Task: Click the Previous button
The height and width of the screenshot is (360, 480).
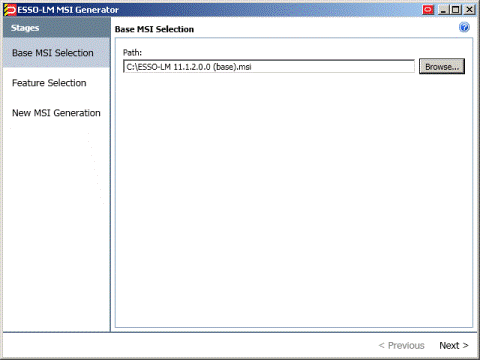Action: click(401, 345)
